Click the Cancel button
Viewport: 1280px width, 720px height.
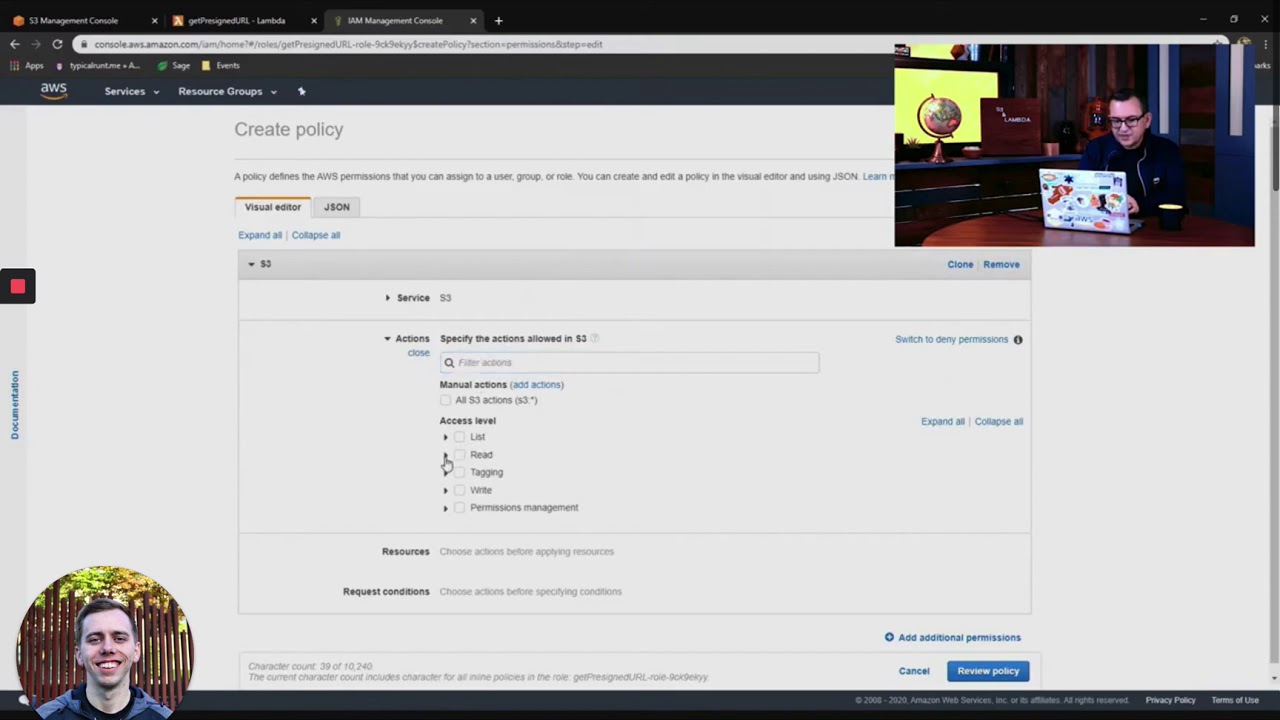coord(914,671)
